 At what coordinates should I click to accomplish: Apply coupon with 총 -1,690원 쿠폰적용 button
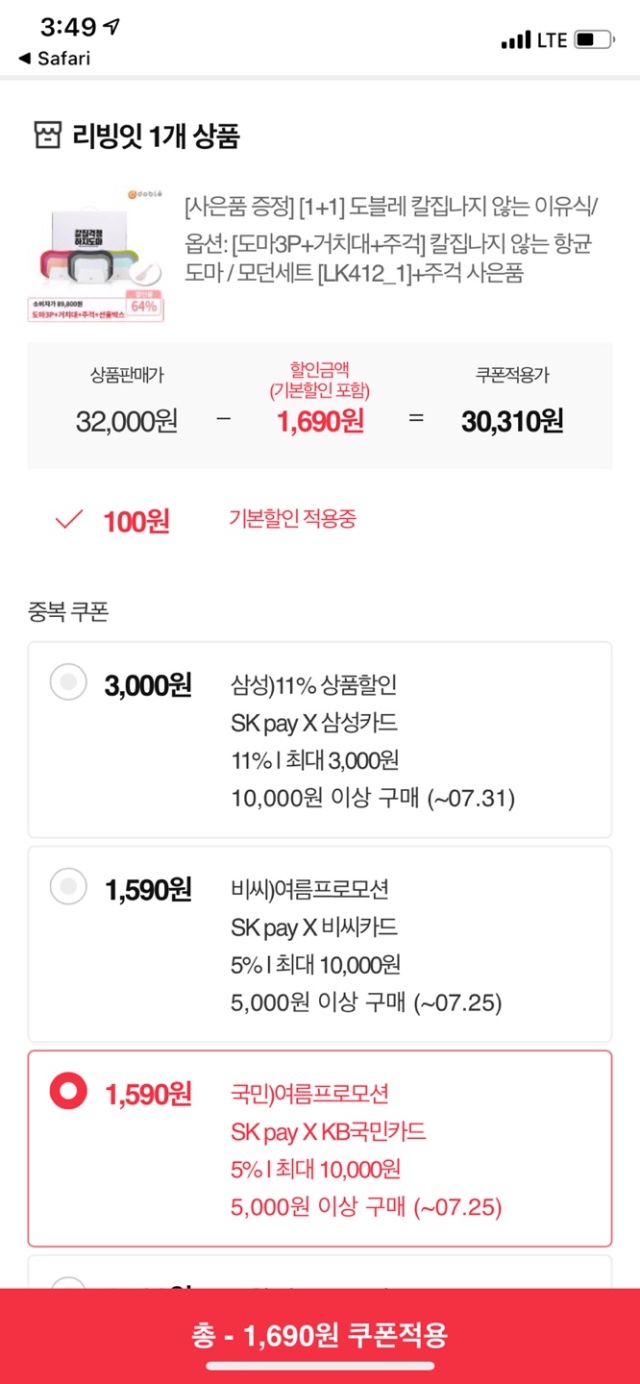[x=320, y=1335]
